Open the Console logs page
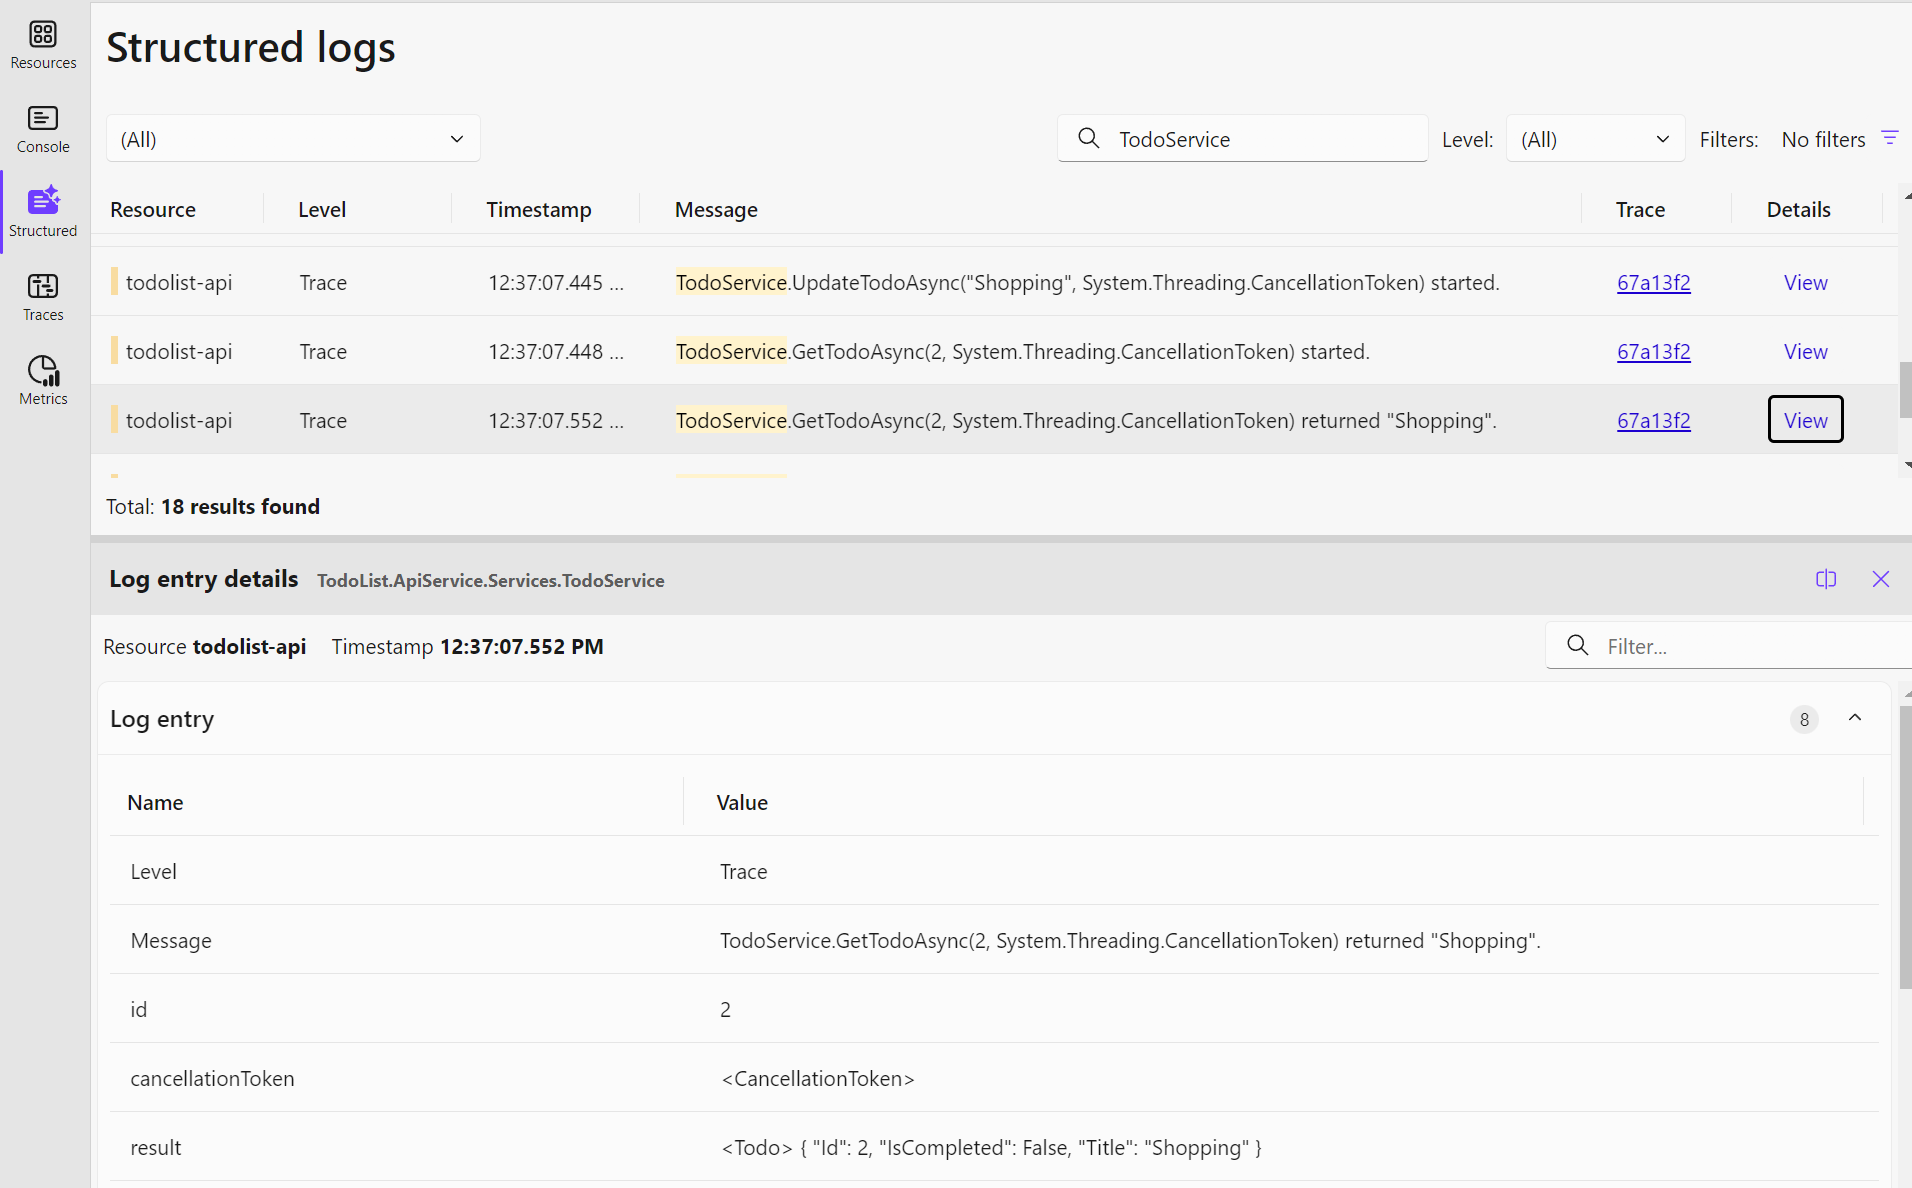This screenshot has width=1912, height=1188. tap(43, 129)
